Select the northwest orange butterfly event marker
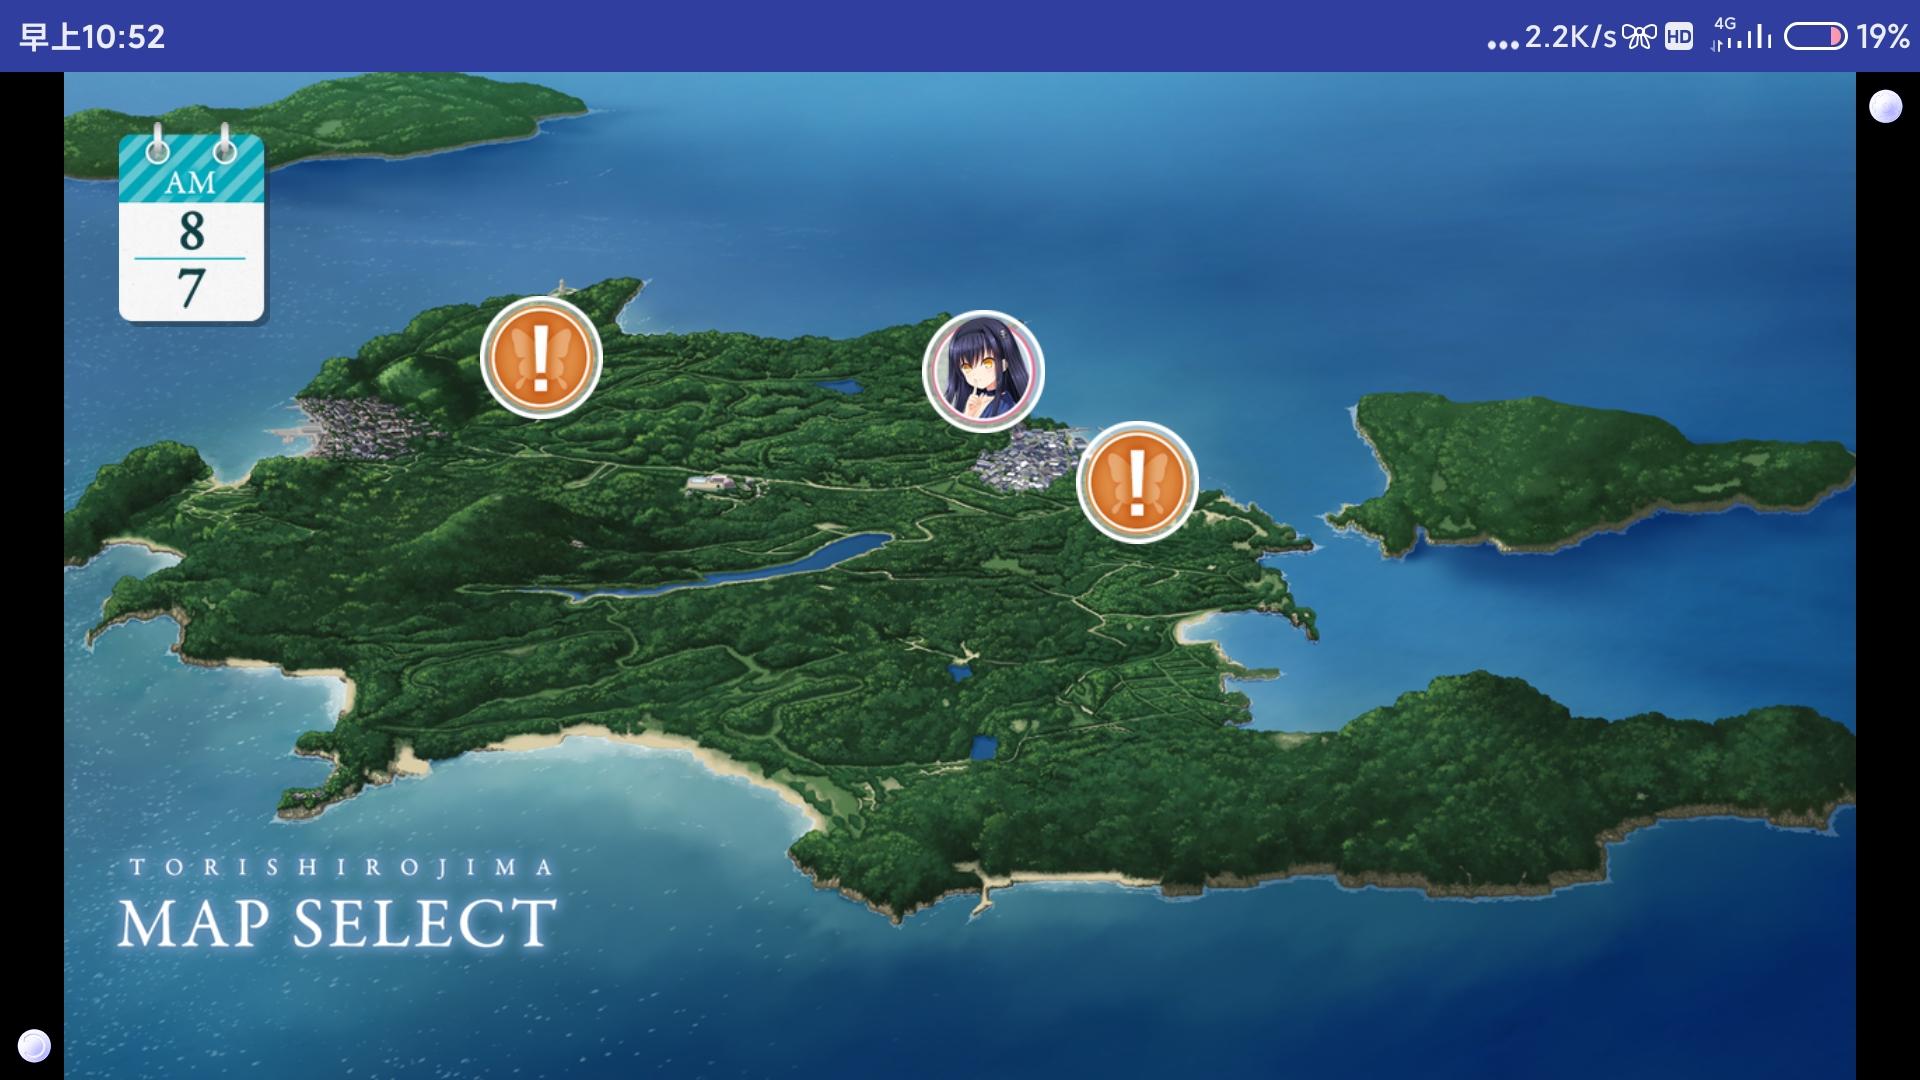Screen dimensions: 1920x1080 (x=541, y=357)
